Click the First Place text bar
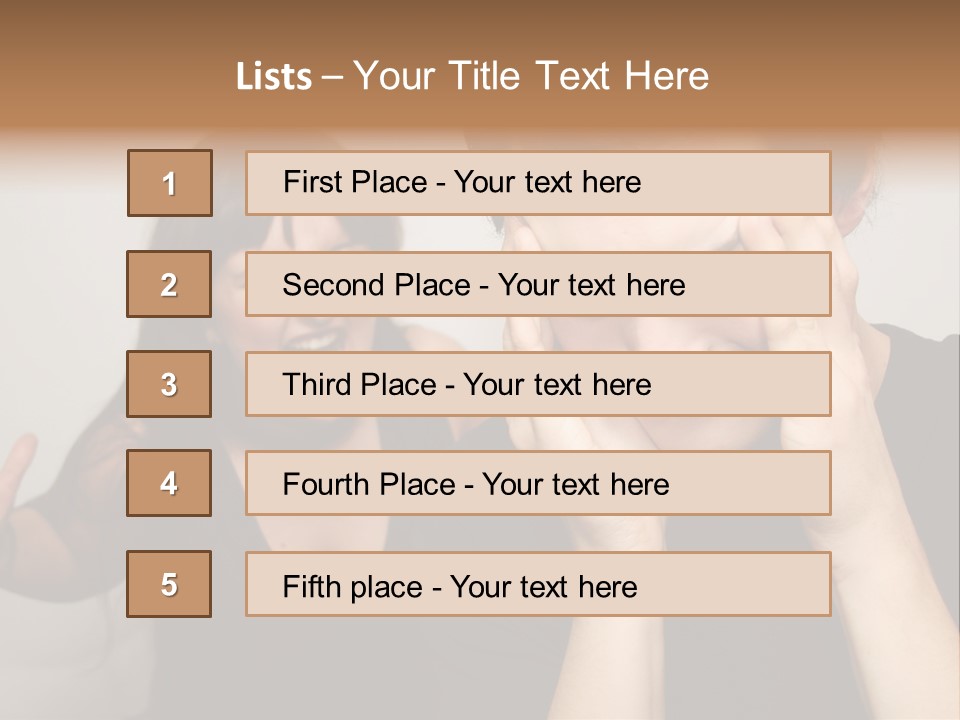960x720 pixels. pyautogui.click(x=538, y=183)
